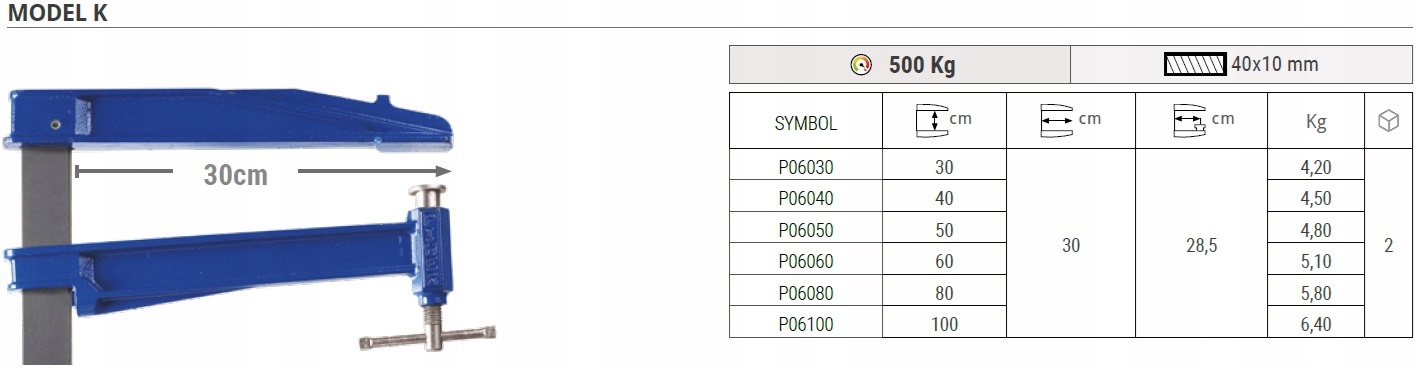This screenshot has width=1419, height=368.
Task: Click the throat depth icon in header
Action: 1057,120
